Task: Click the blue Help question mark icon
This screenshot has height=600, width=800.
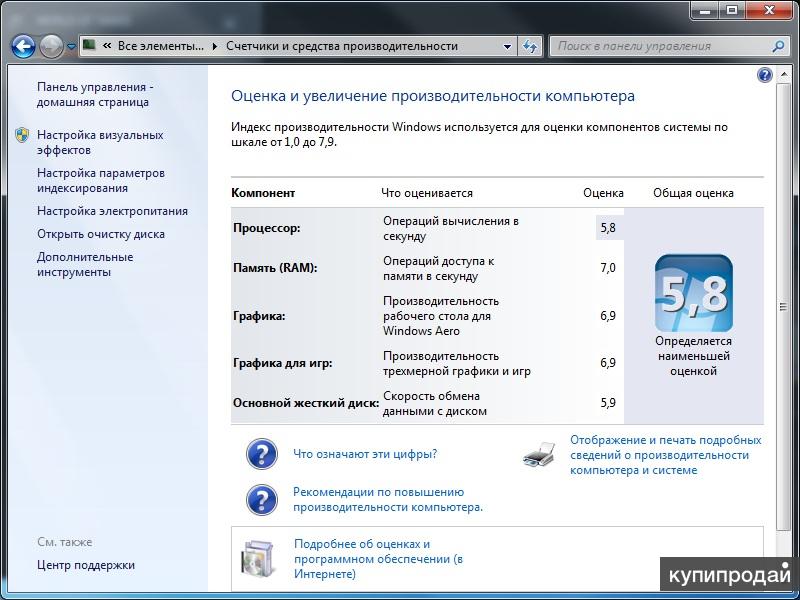Action: [765, 75]
